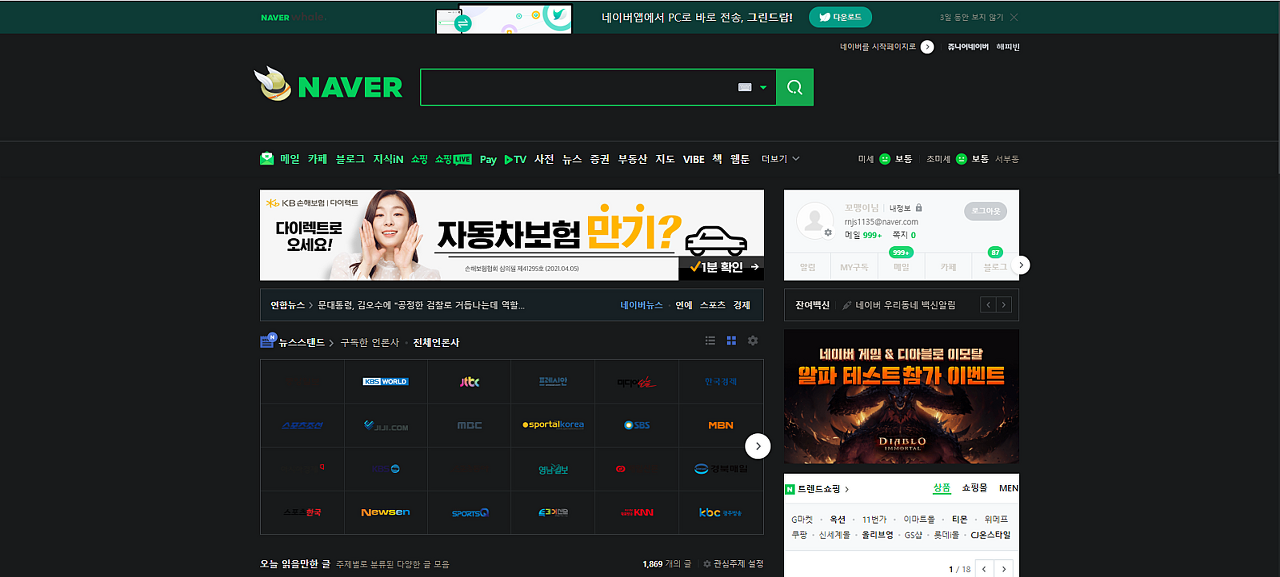Click the Naver logo with winged hat

tap(328, 85)
